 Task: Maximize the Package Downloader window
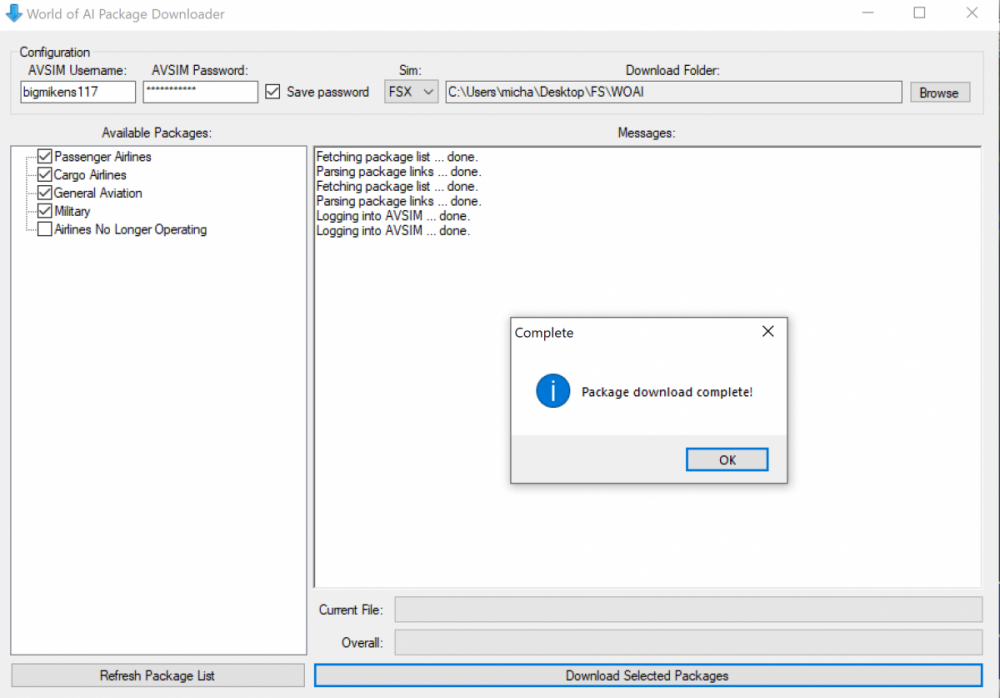click(x=919, y=14)
